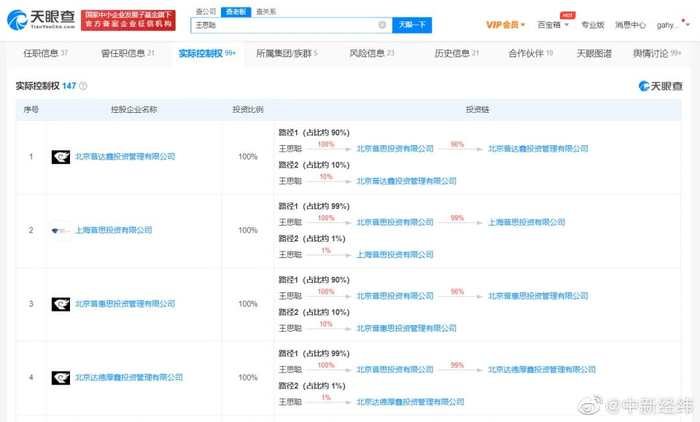Viewport: 700px width, 422px height.
Task: Open 上海普思投资有限公司 in row 2 path 2
Action: (395, 255)
